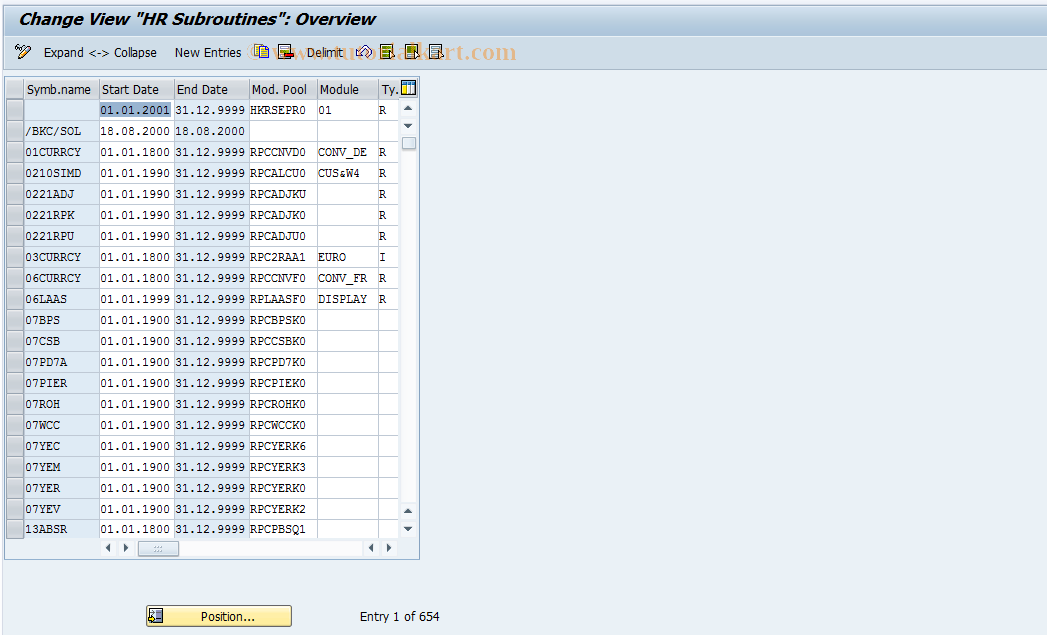Select the row selector for 0210SIMD
This screenshot has width=1047, height=635.
tap(15, 173)
